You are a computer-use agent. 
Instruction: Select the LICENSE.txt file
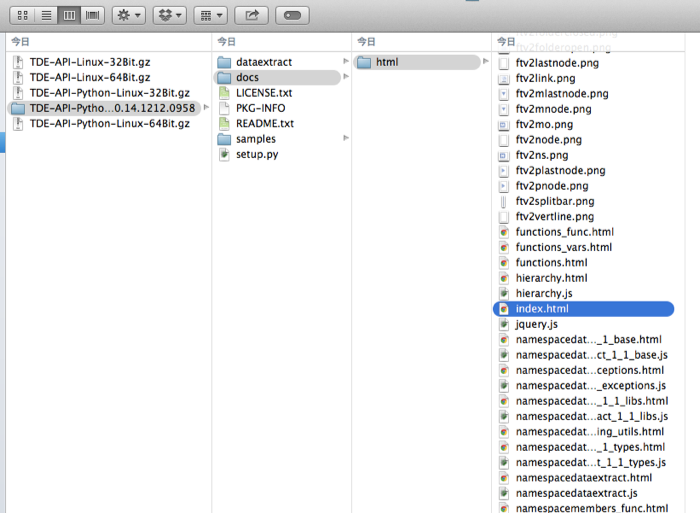[263, 93]
